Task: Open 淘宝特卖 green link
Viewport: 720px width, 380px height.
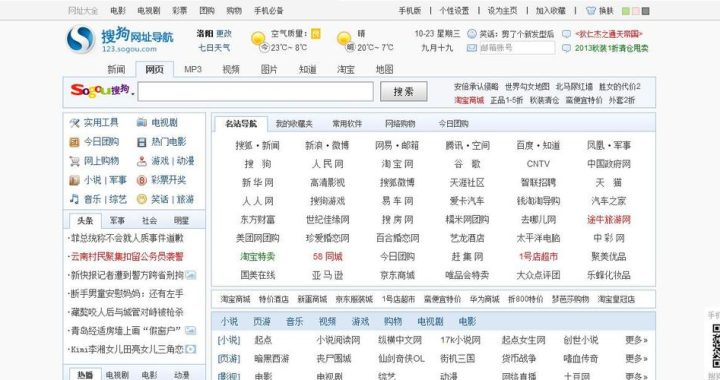Action: [x=258, y=257]
